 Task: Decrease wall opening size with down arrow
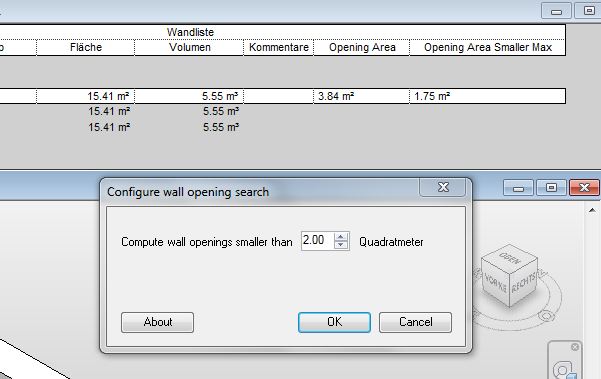pyautogui.click(x=340, y=245)
